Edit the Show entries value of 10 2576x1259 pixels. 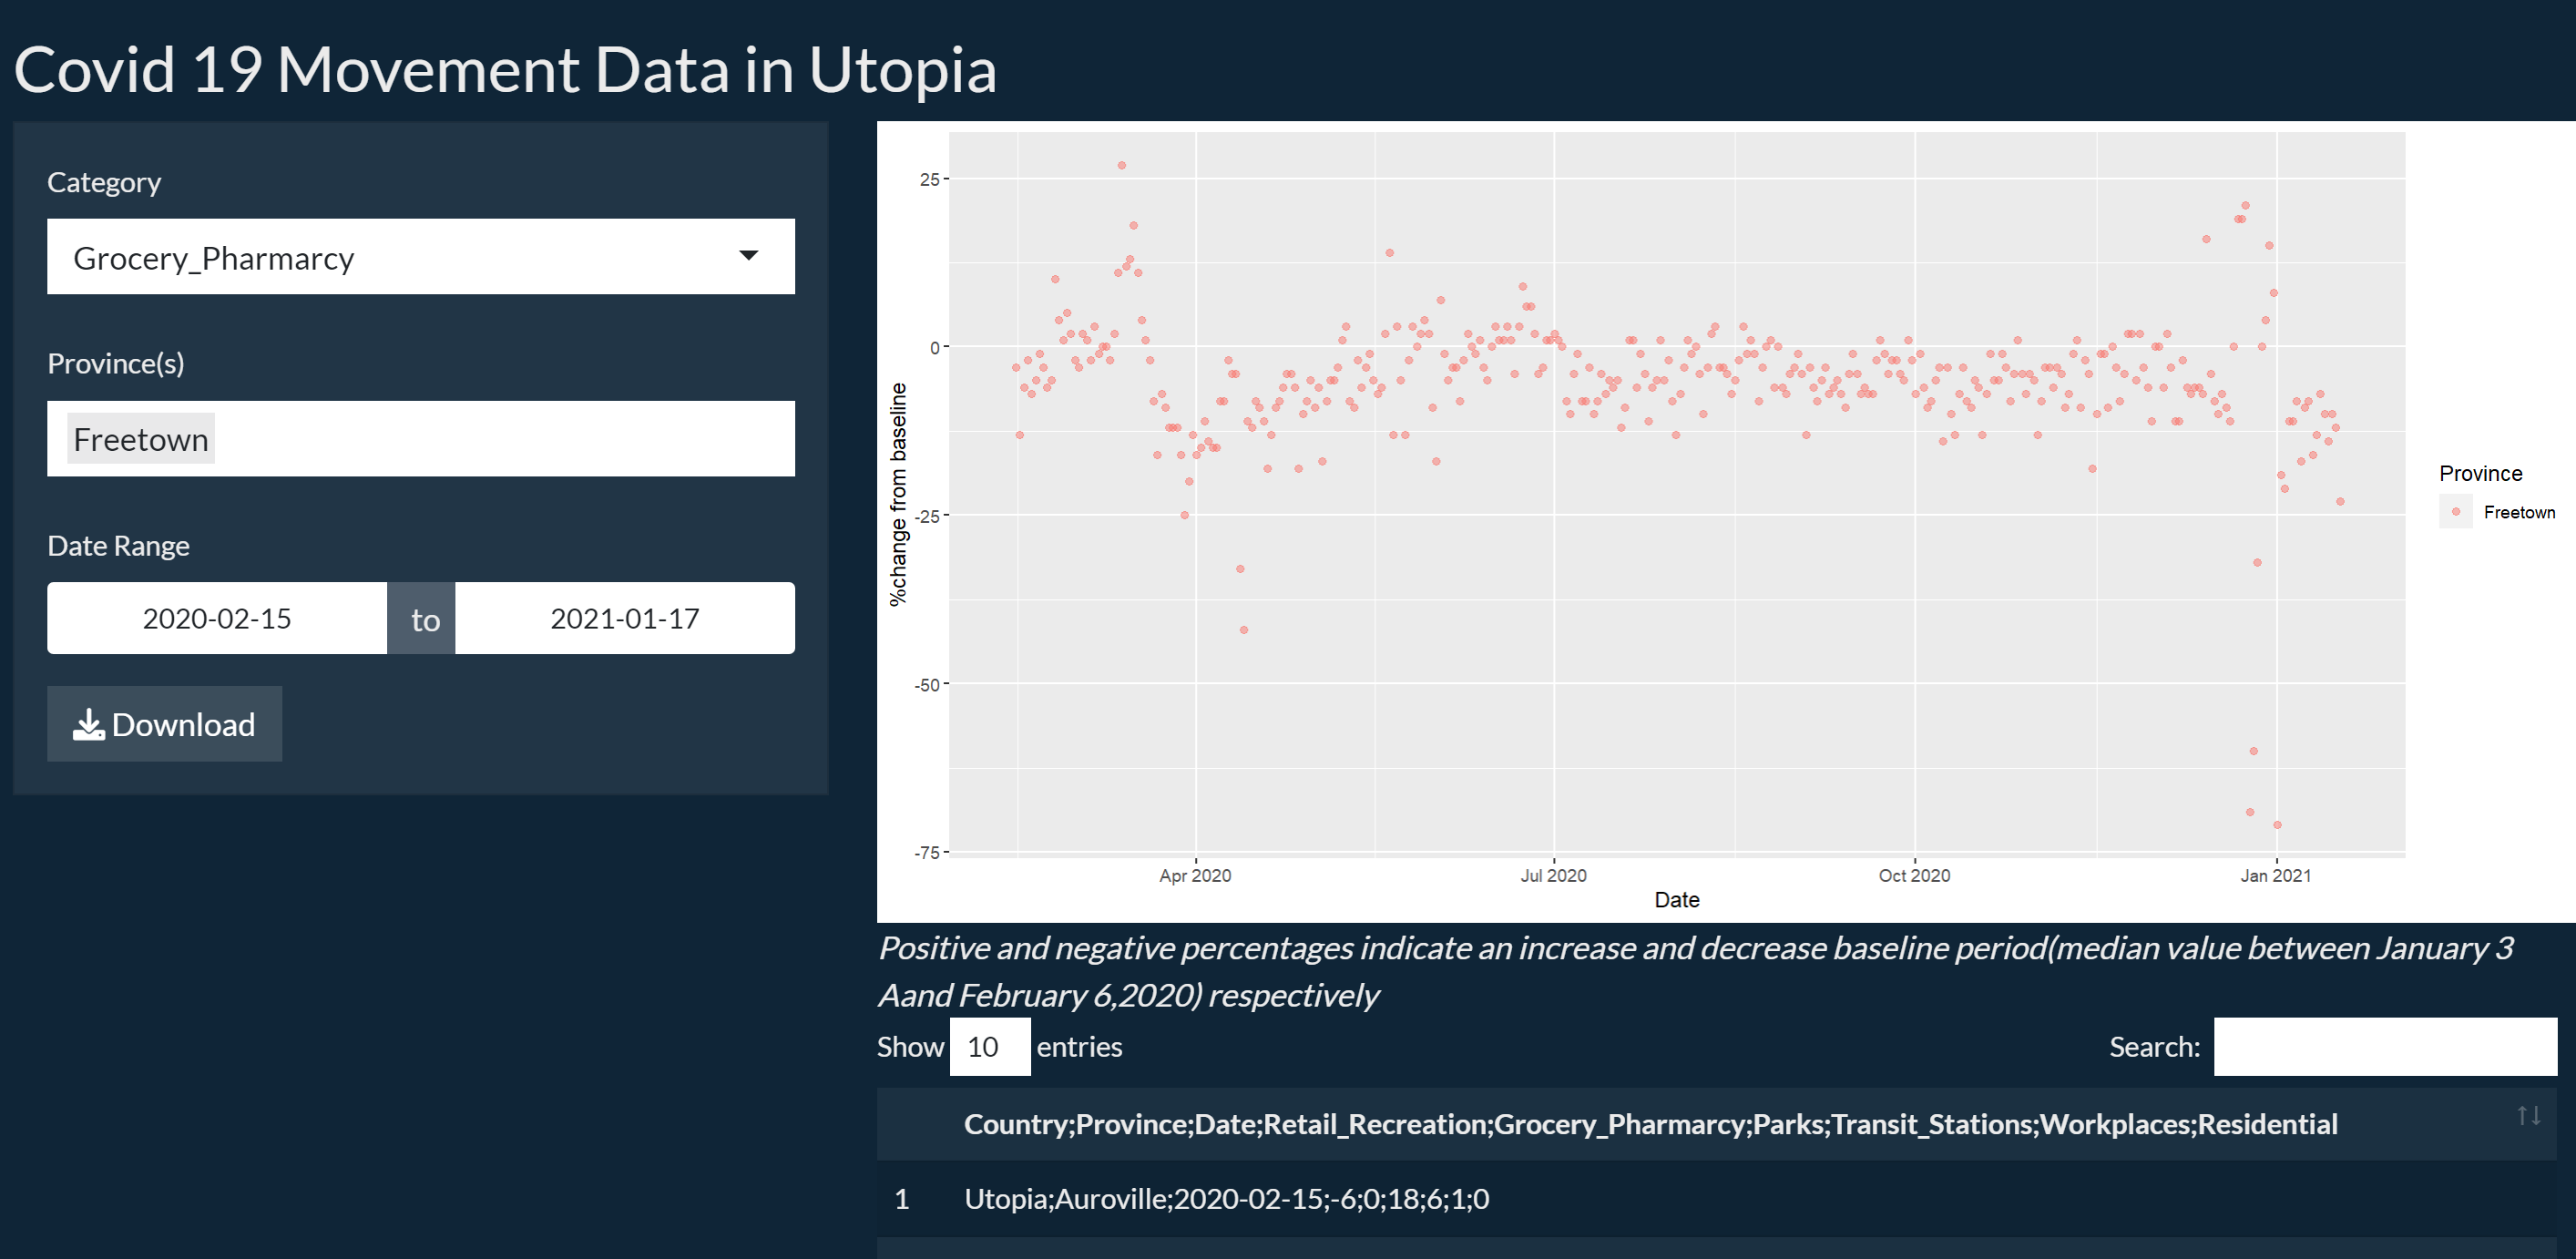pos(988,1046)
